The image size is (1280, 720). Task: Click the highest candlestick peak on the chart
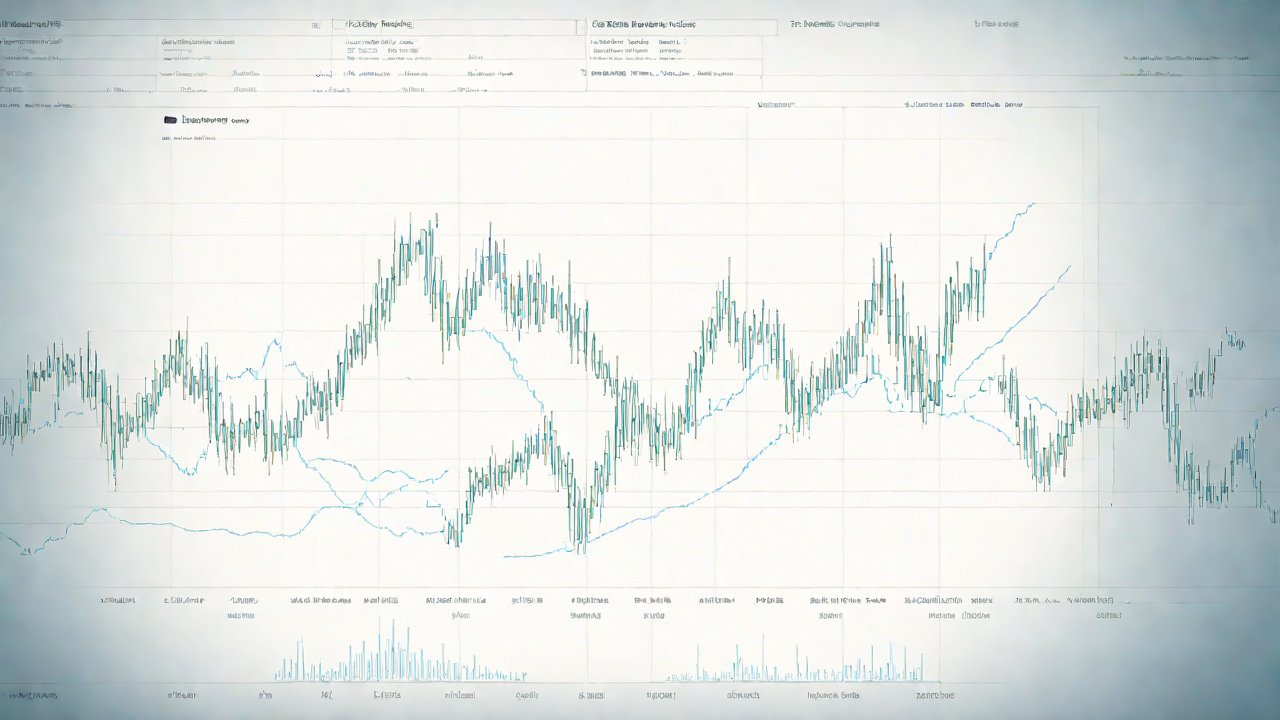pyautogui.click(x=435, y=218)
